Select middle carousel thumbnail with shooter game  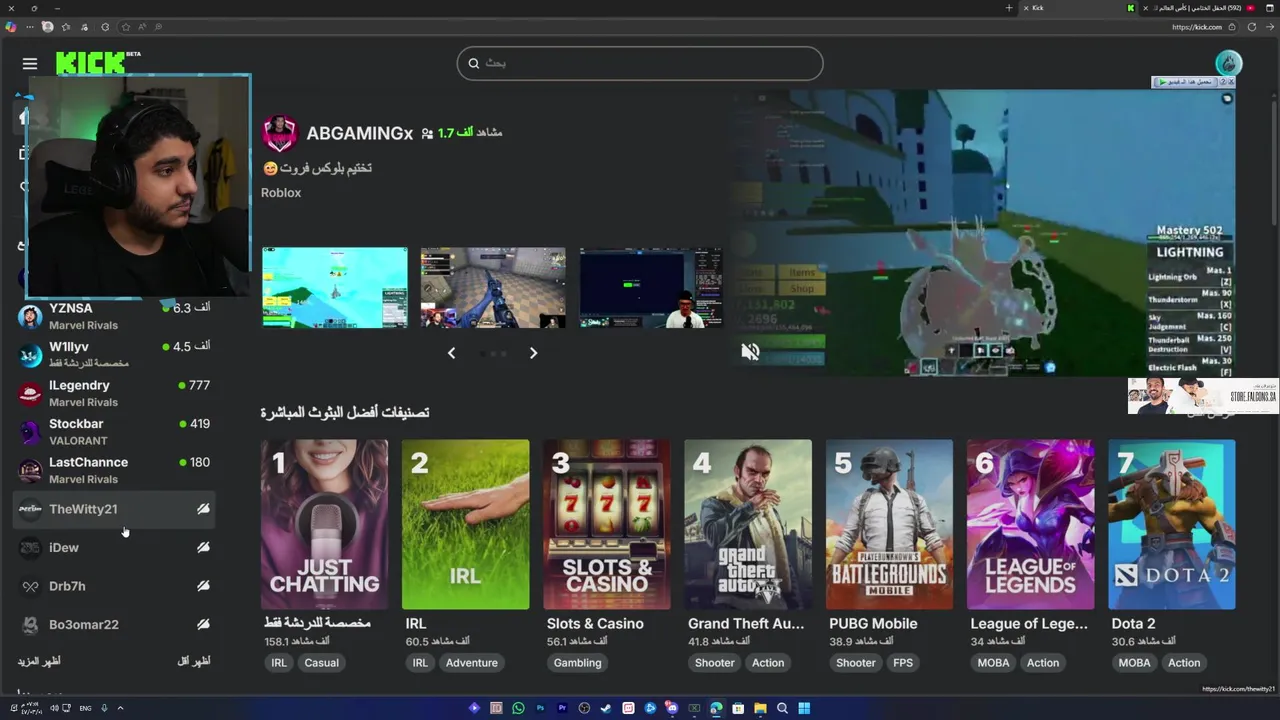(x=493, y=287)
